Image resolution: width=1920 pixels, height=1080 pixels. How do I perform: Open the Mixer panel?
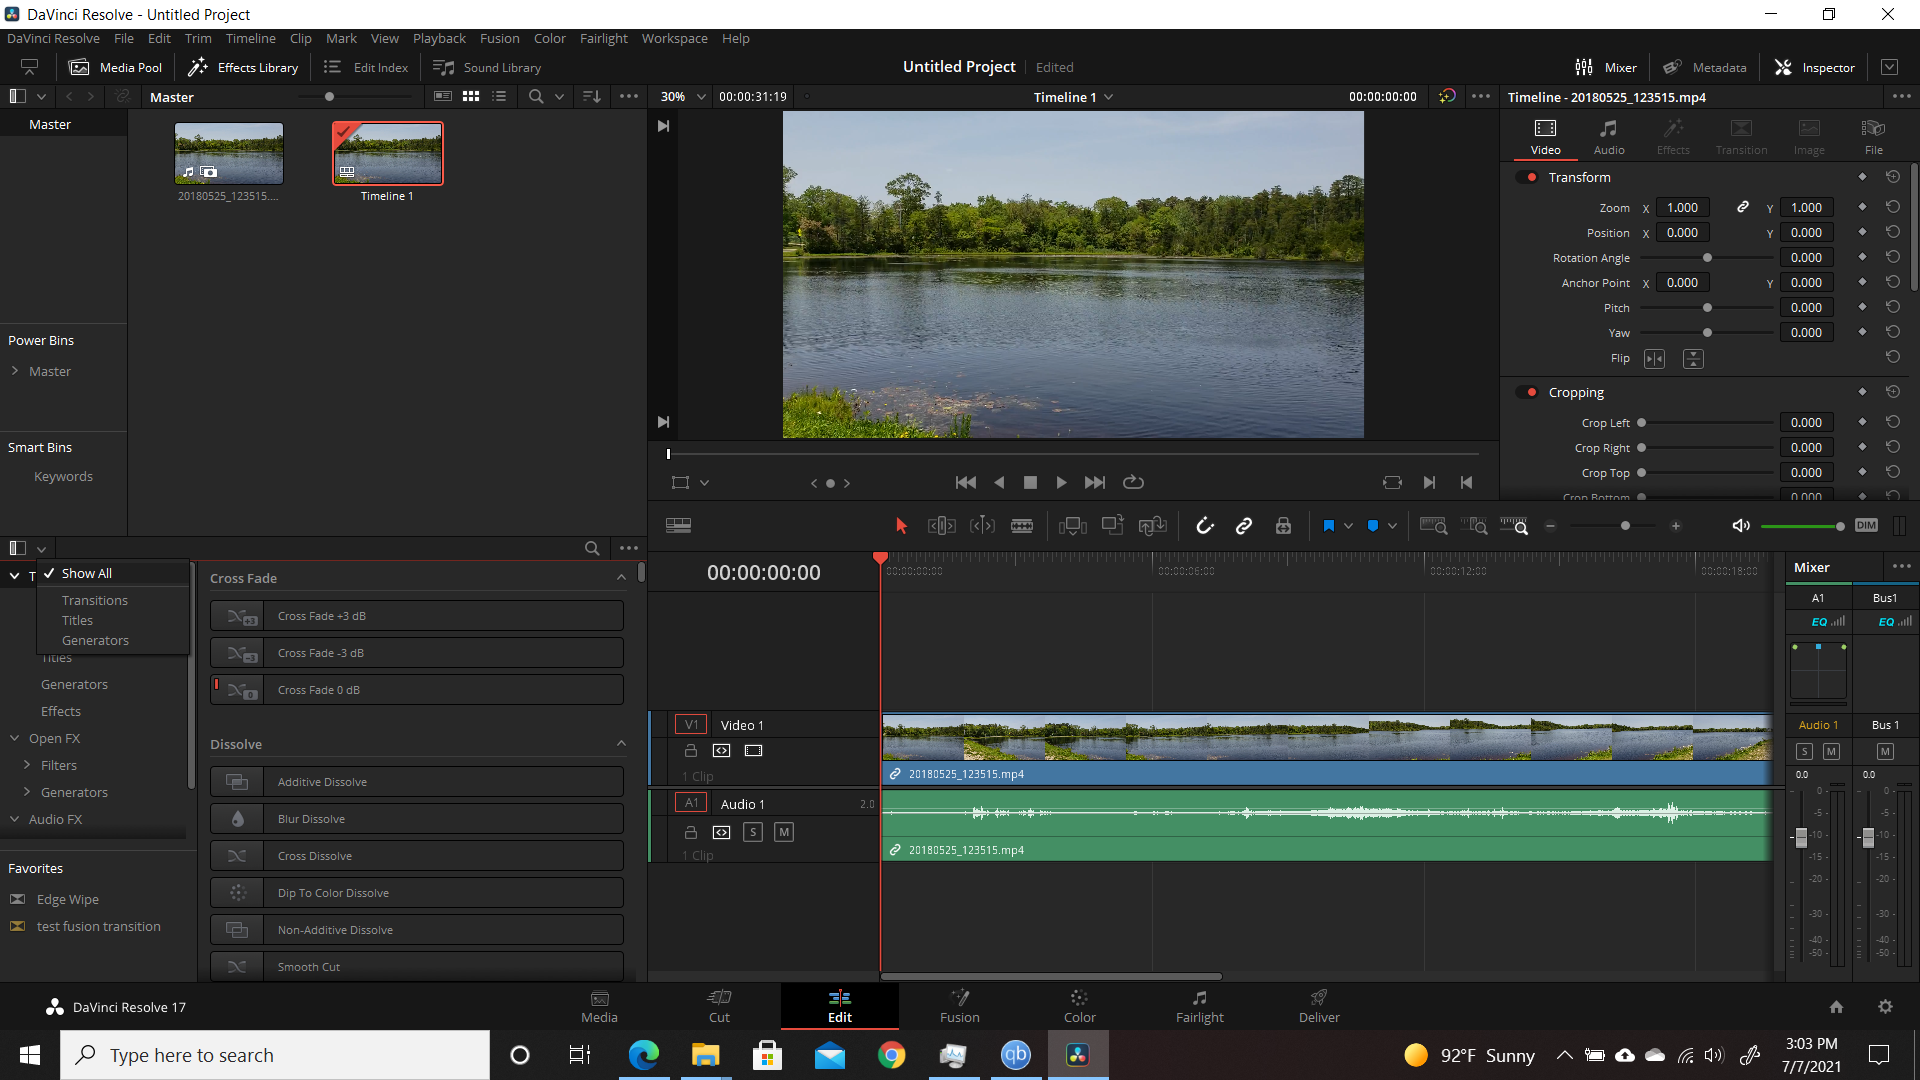(1606, 67)
